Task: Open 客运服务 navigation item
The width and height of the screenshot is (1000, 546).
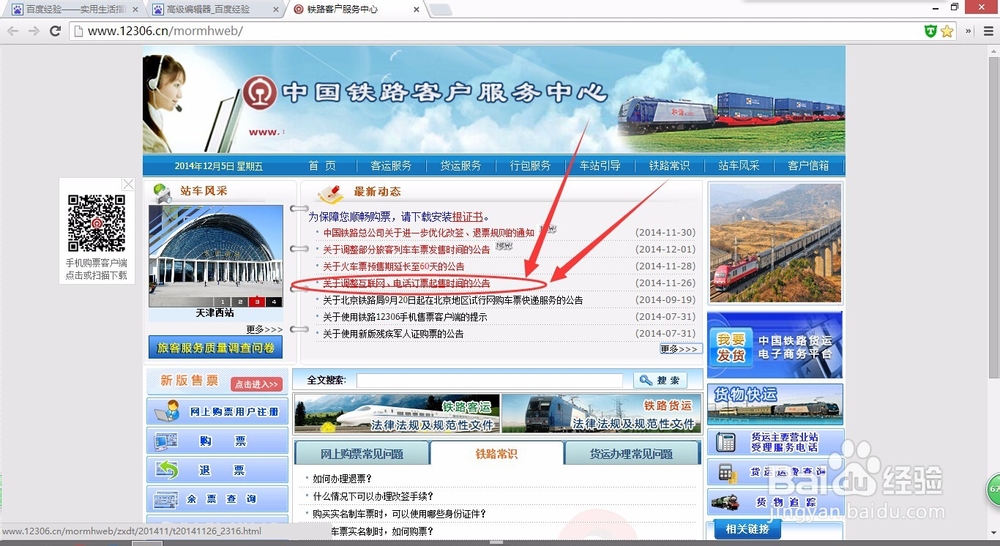Action: pos(391,166)
